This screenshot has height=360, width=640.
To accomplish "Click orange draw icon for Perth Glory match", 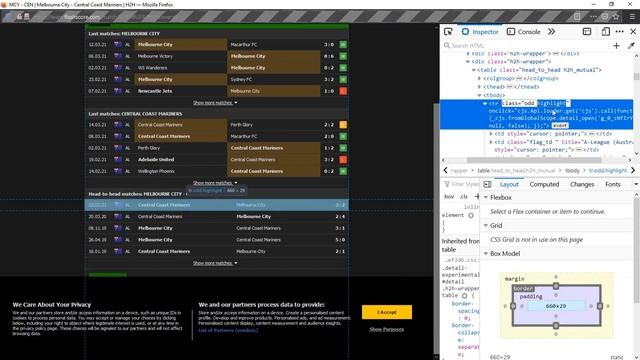I will [x=343, y=125].
